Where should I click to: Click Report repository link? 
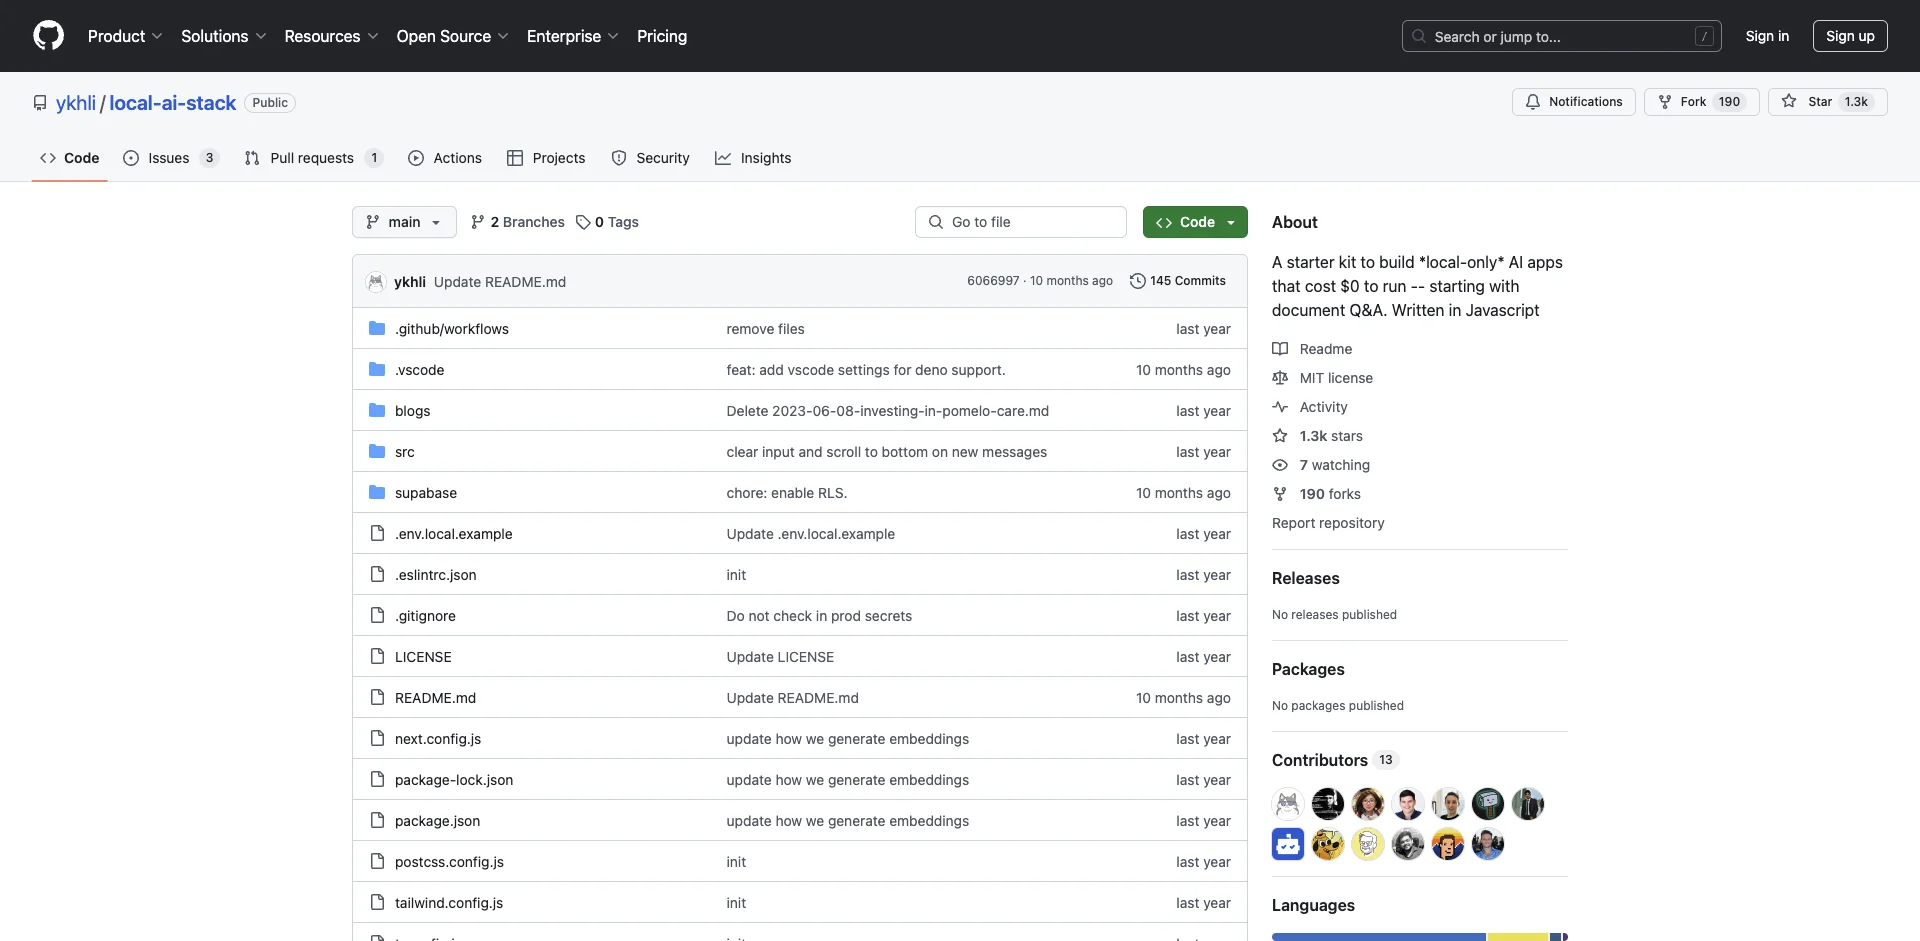tap(1328, 523)
